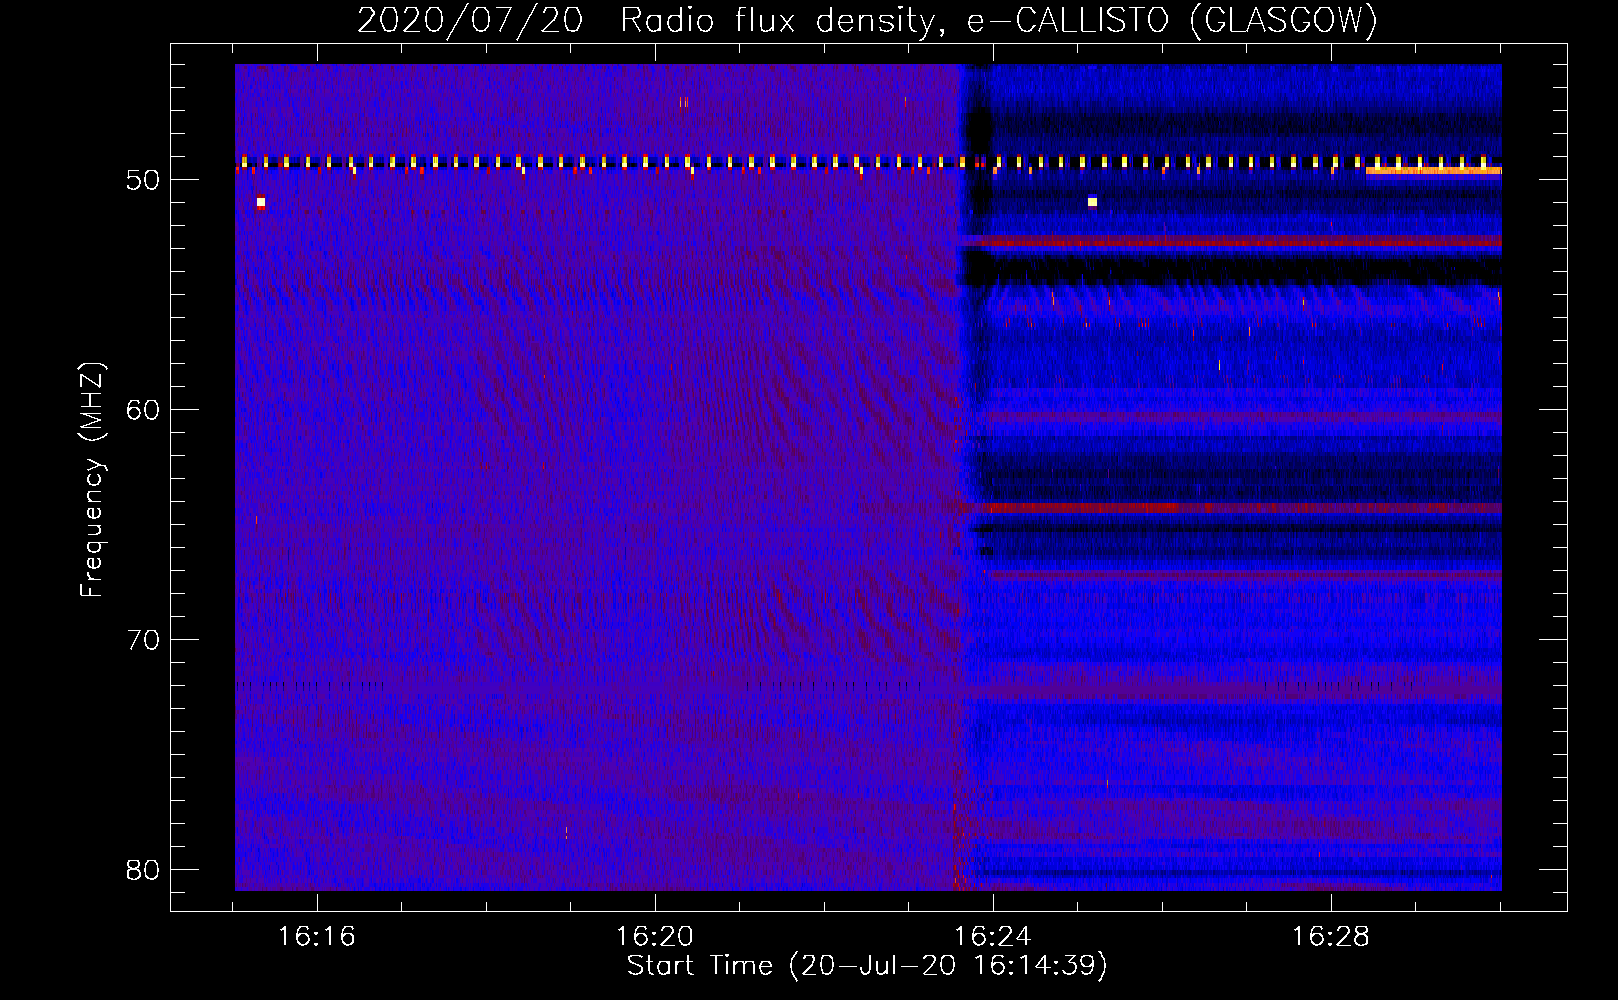
Task: Click the red horizontal band near 67 MHz
Action: (x=1243, y=576)
